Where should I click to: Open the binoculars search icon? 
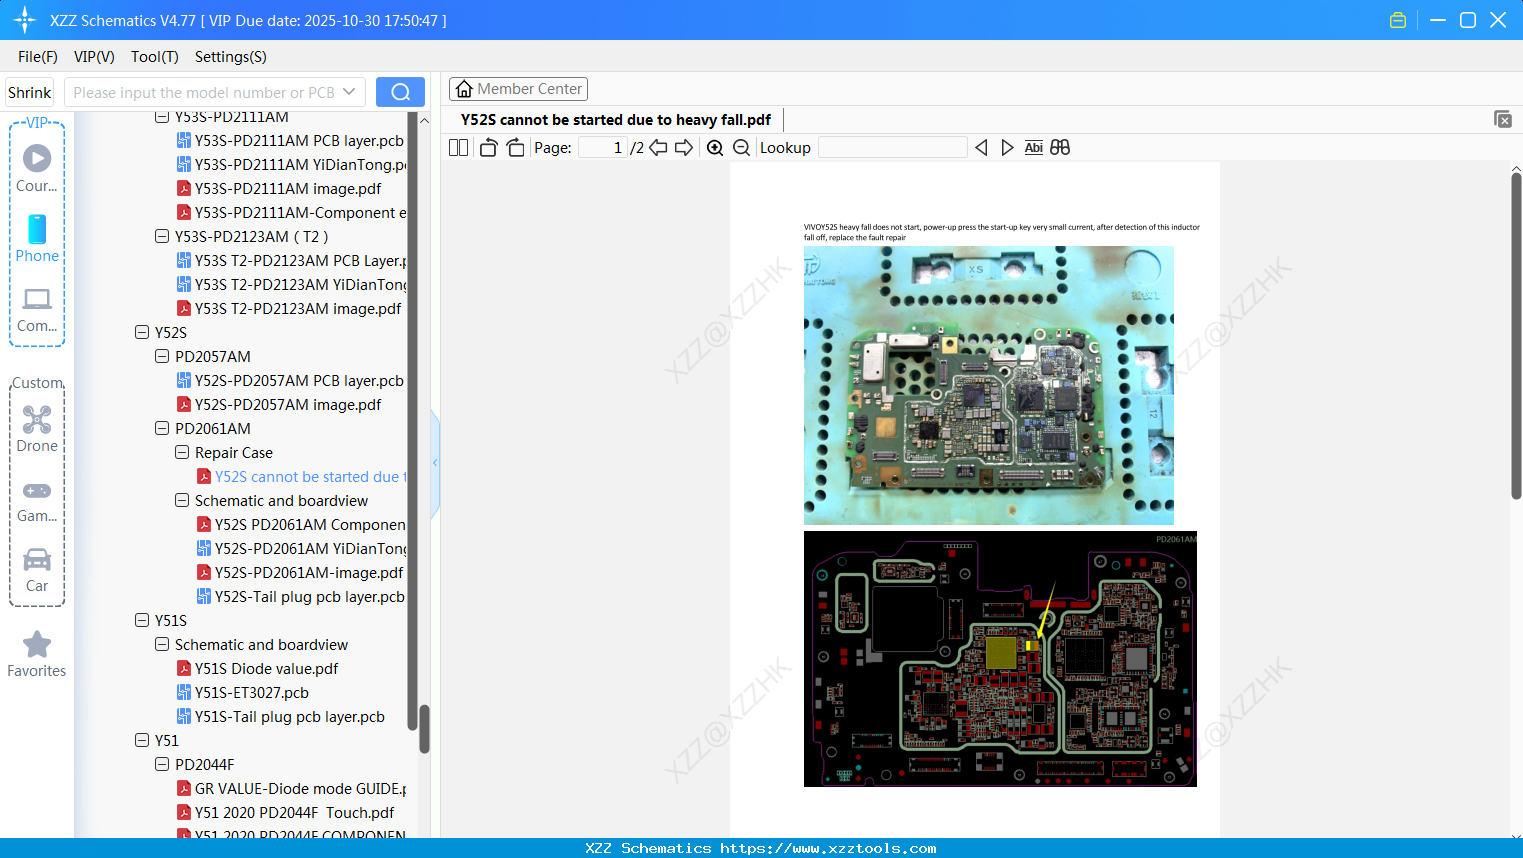(x=1060, y=148)
